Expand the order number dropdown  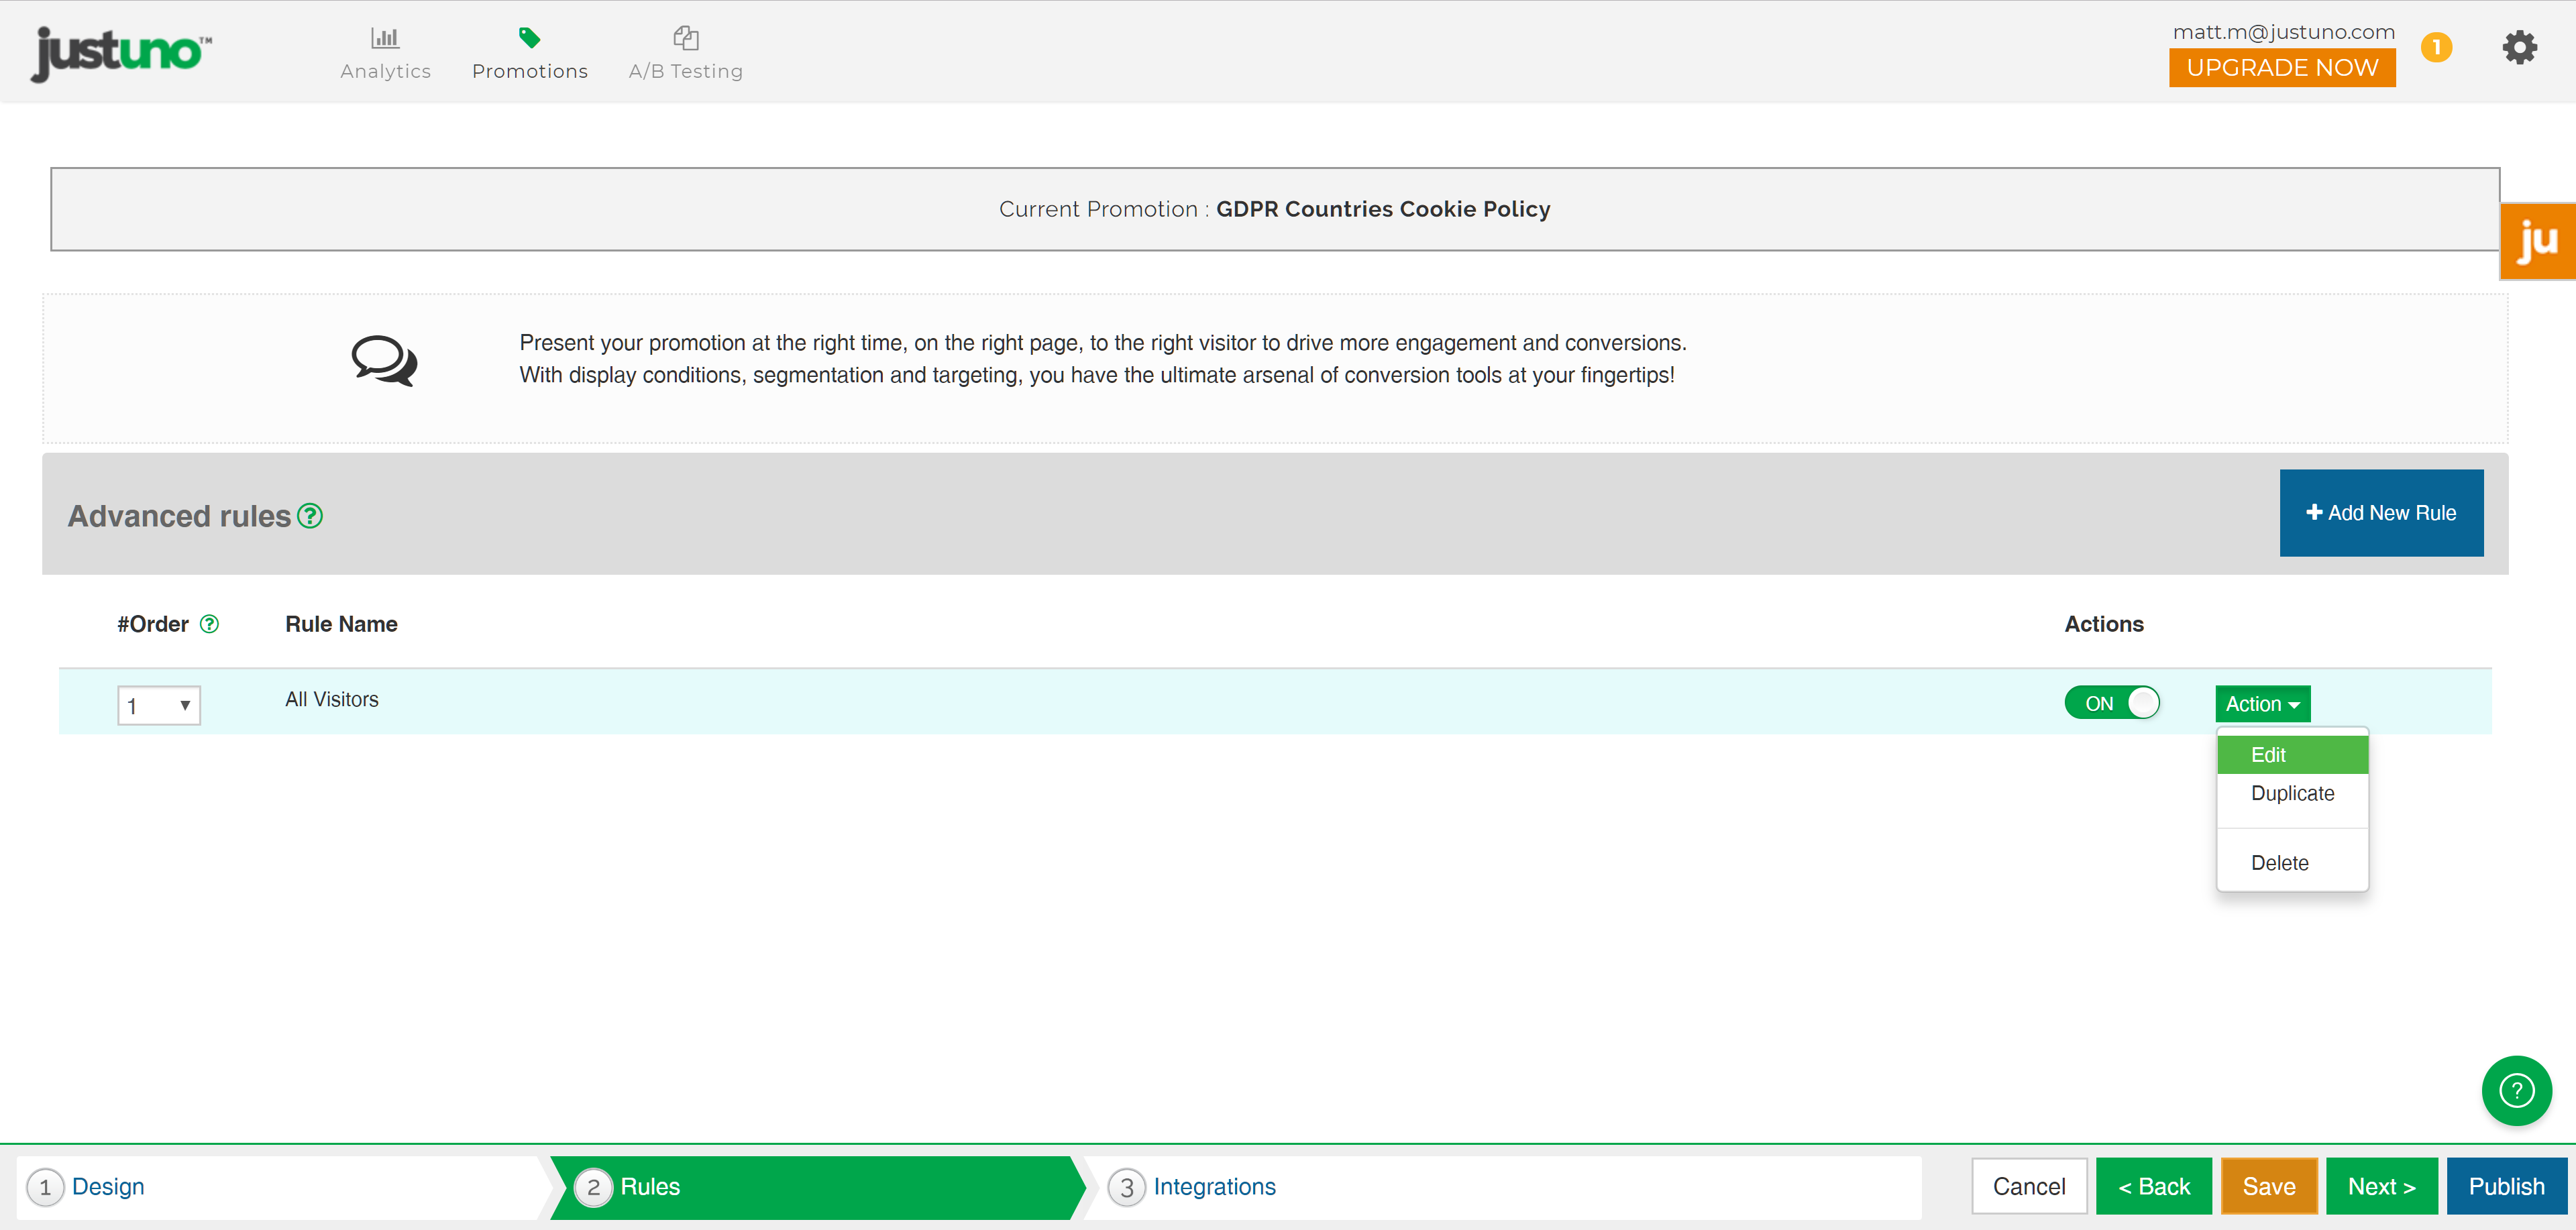[159, 705]
